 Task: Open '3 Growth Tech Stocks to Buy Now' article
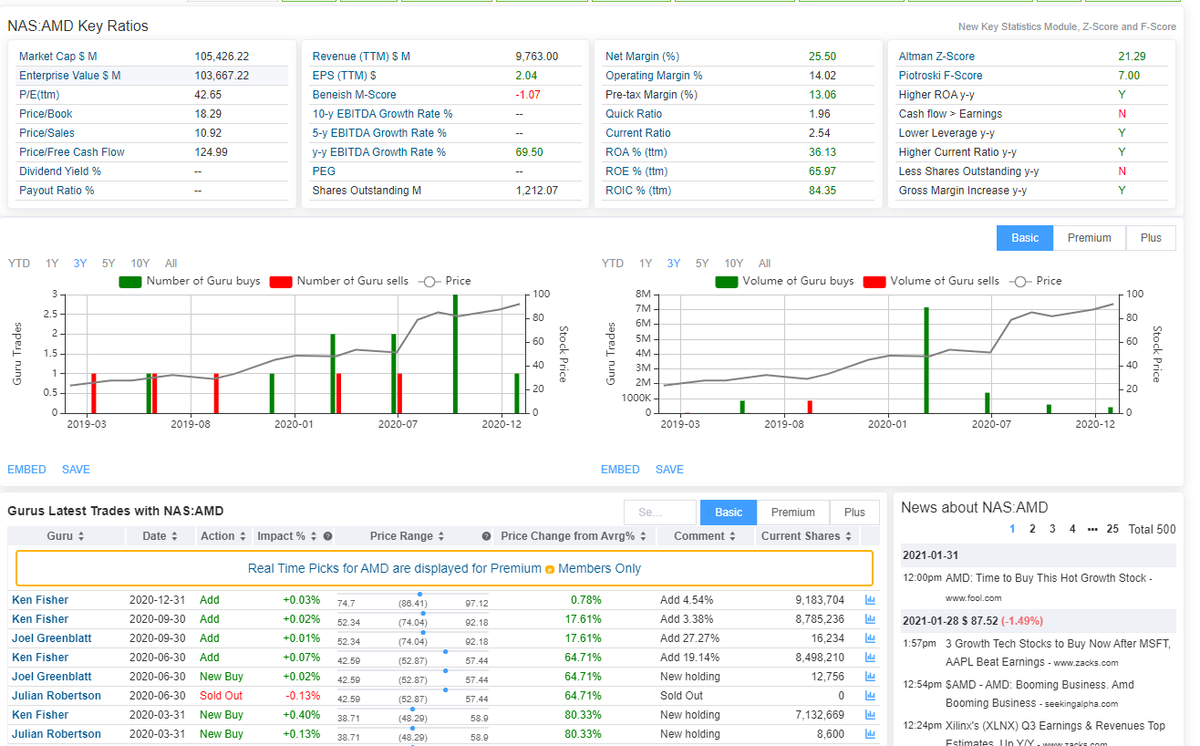point(1058,652)
